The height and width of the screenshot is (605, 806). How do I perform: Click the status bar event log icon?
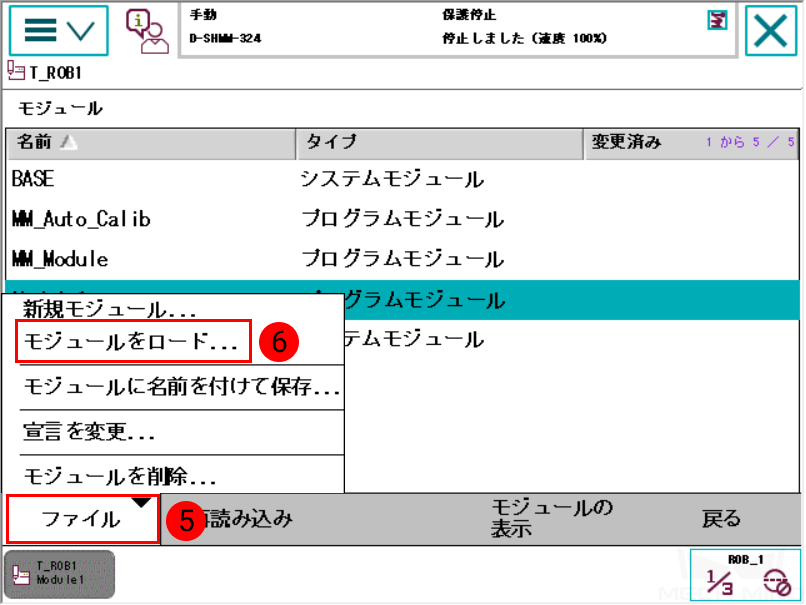pyautogui.click(x=717, y=21)
